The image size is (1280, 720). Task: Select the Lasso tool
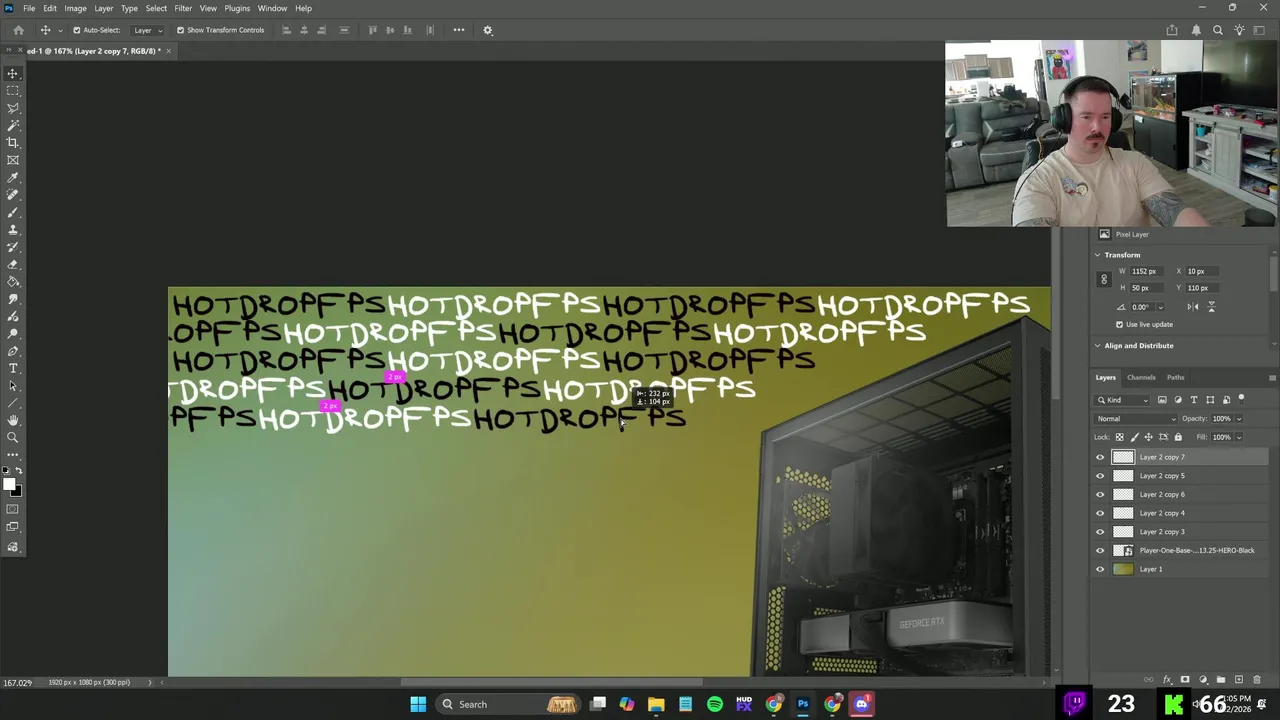point(13,108)
